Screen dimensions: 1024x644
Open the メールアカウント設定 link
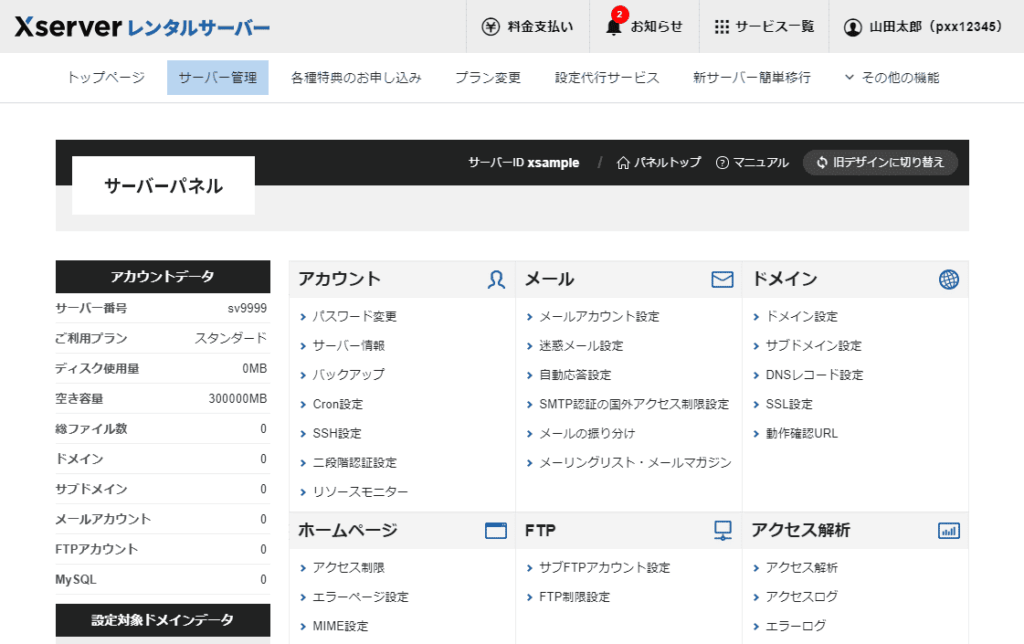pyautogui.click(x=599, y=316)
